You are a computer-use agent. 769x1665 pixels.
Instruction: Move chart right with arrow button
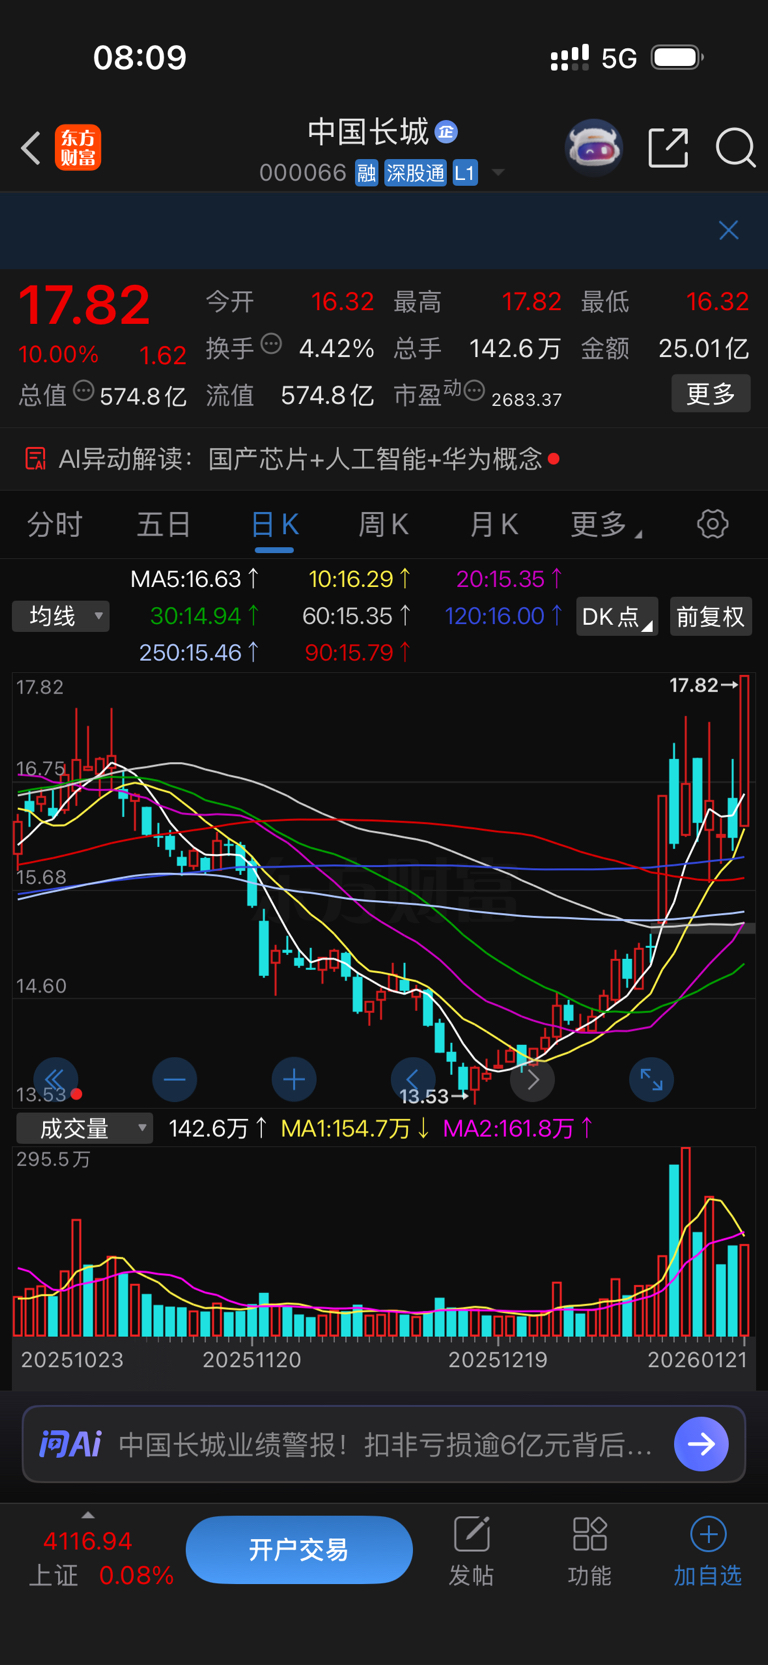click(x=532, y=1080)
